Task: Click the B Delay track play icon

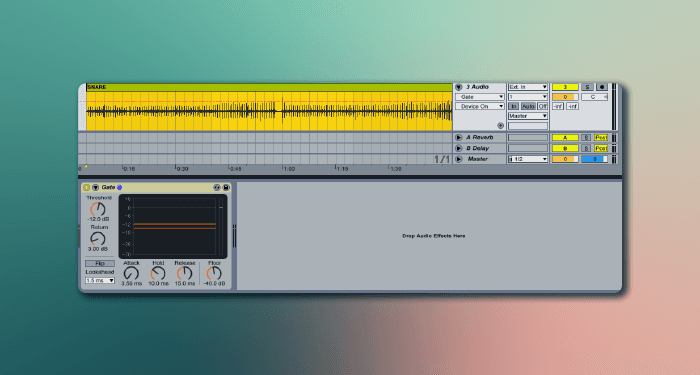Action: (458, 148)
